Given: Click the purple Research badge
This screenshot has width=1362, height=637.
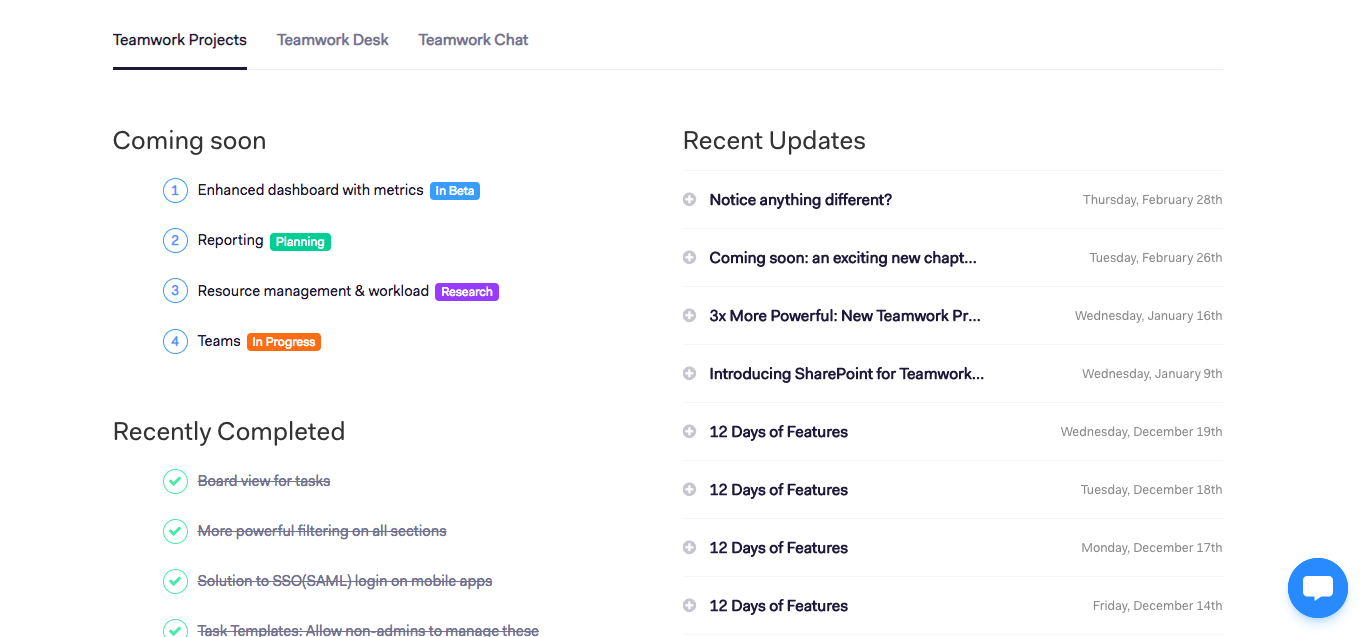Looking at the screenshot, I should click(467, 292).
